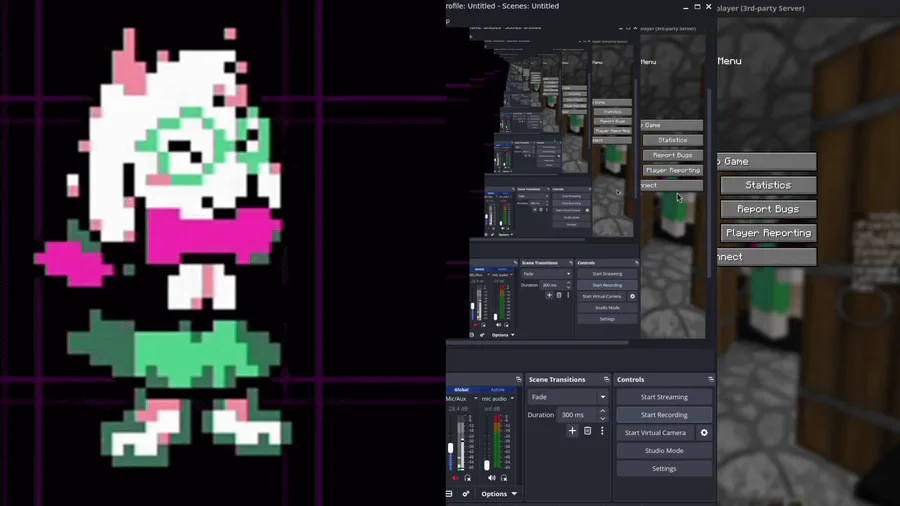Screen dimensions: 900x506
Task: Close the OBS window
Action: [x=709, y=7]
